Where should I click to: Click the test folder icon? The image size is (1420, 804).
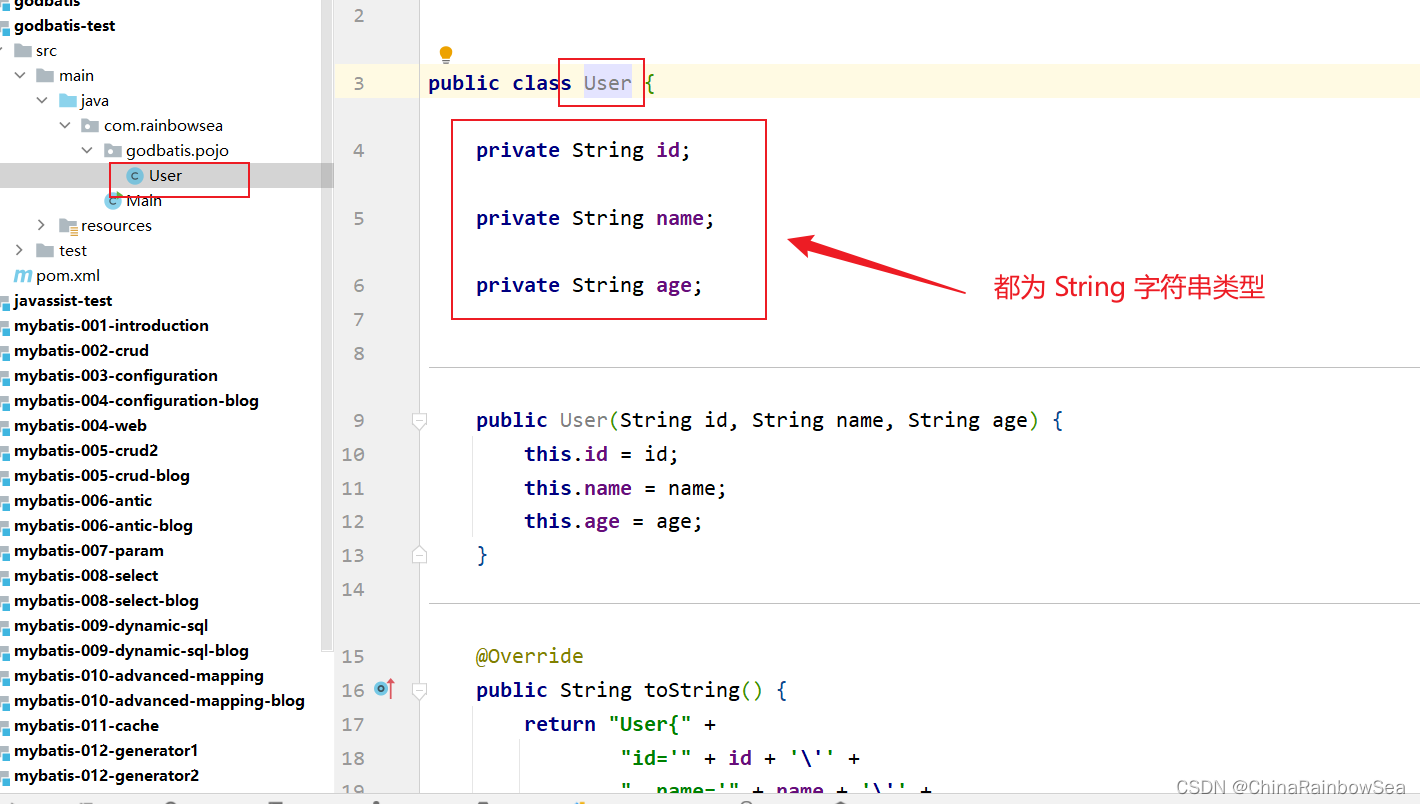(x=45, y=250)
